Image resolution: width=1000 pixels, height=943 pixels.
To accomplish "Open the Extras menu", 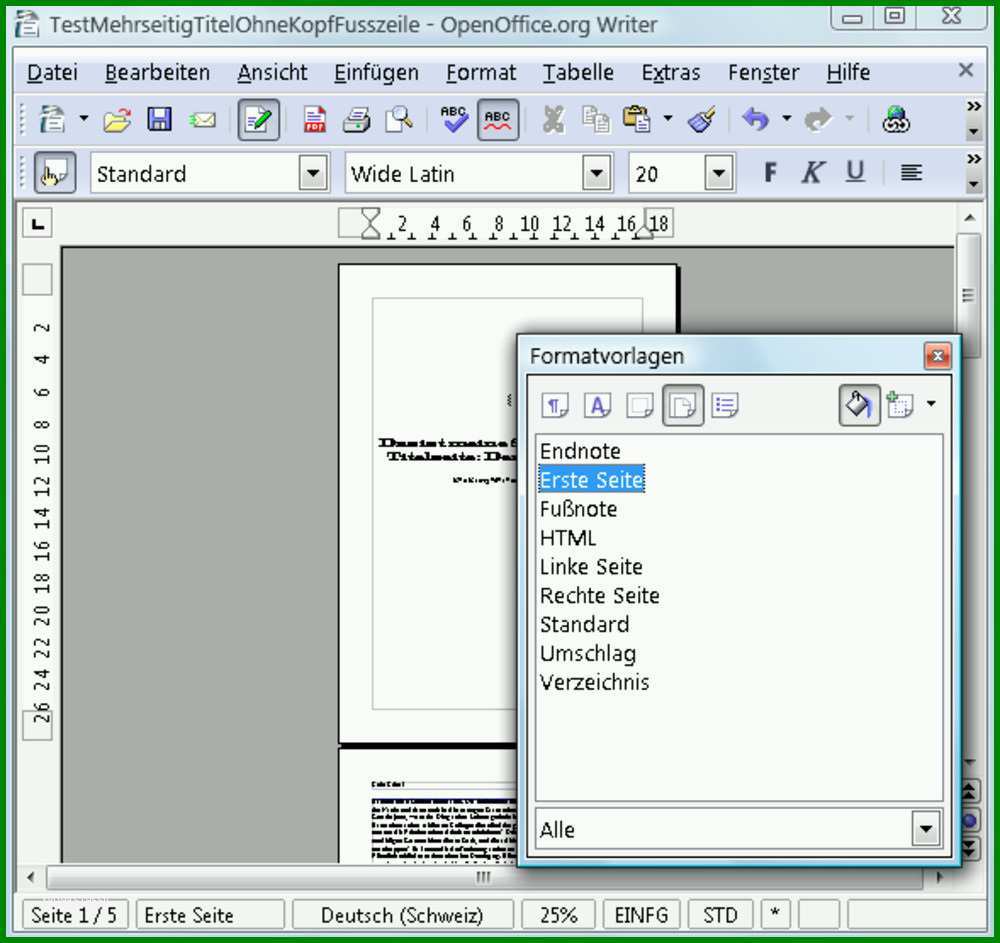I will point(671,73).
